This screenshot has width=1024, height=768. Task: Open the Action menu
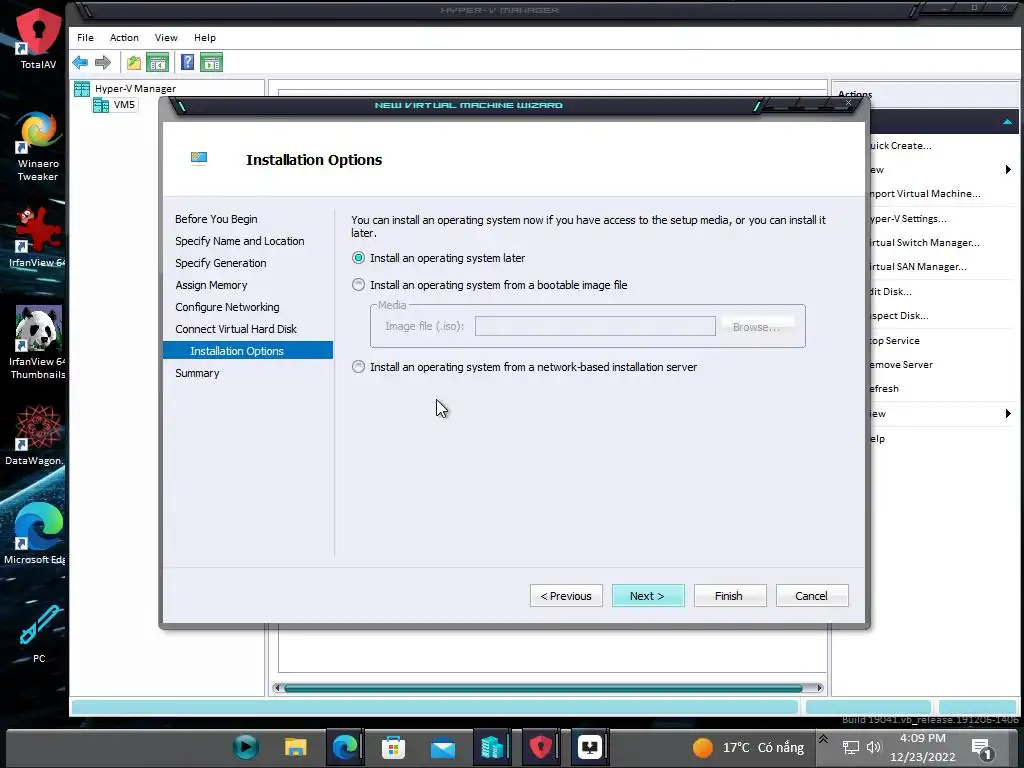(x=124, y=38)
